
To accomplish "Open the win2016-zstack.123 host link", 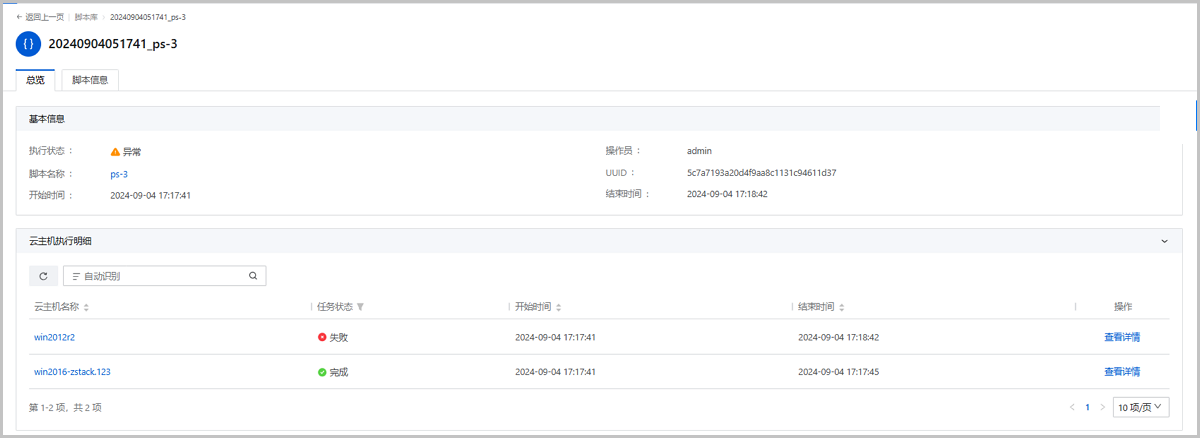I will click(72, 371).
